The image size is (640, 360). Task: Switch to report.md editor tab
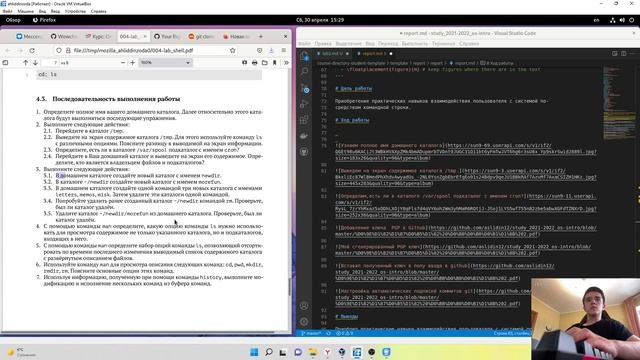(374, 53)
